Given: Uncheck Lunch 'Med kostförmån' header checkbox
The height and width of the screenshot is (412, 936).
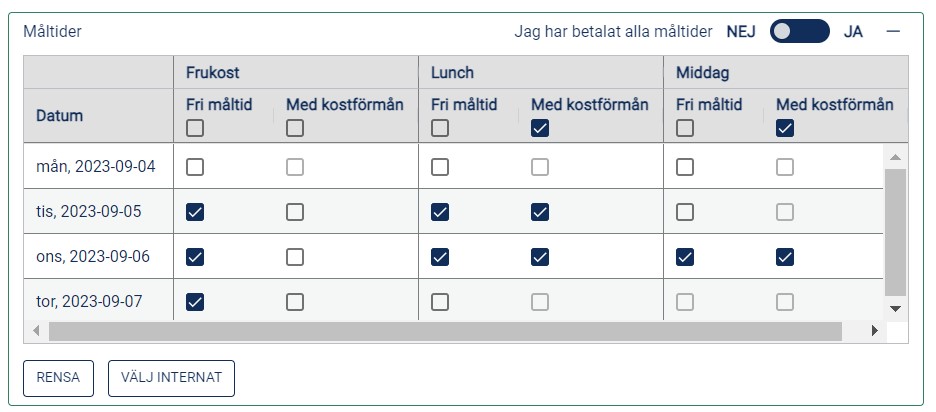Looking at the screenshot, I should 540,128.
